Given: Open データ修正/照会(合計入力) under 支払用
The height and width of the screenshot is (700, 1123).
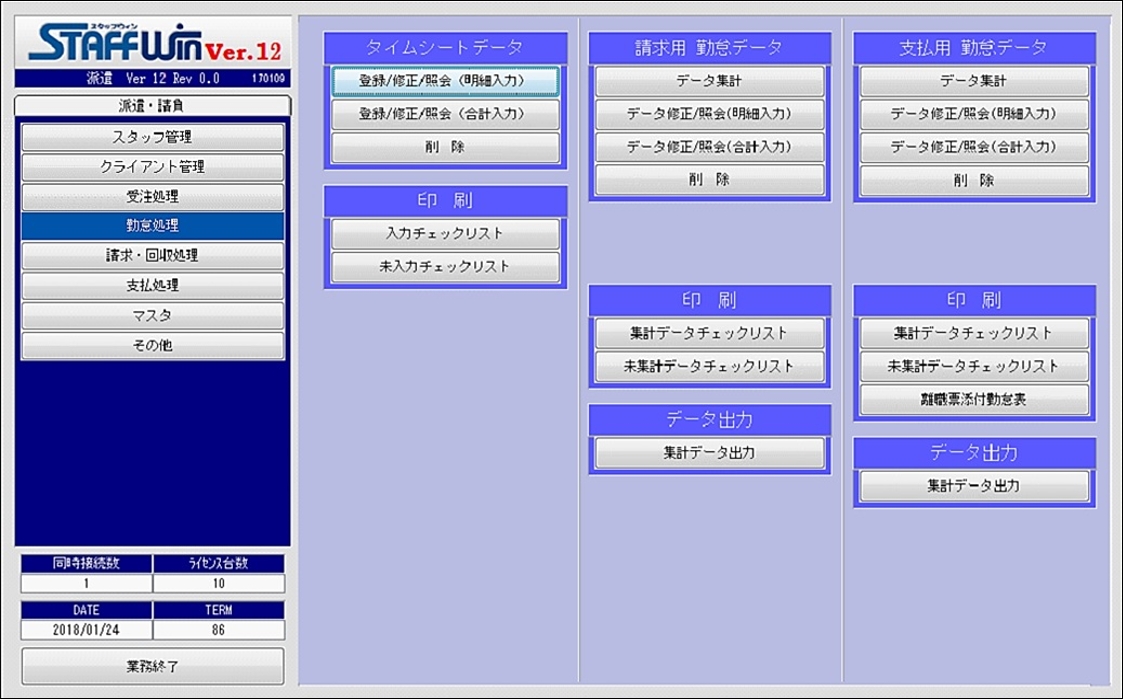Looking at the screenshot, I should click(x=975, y=148).
